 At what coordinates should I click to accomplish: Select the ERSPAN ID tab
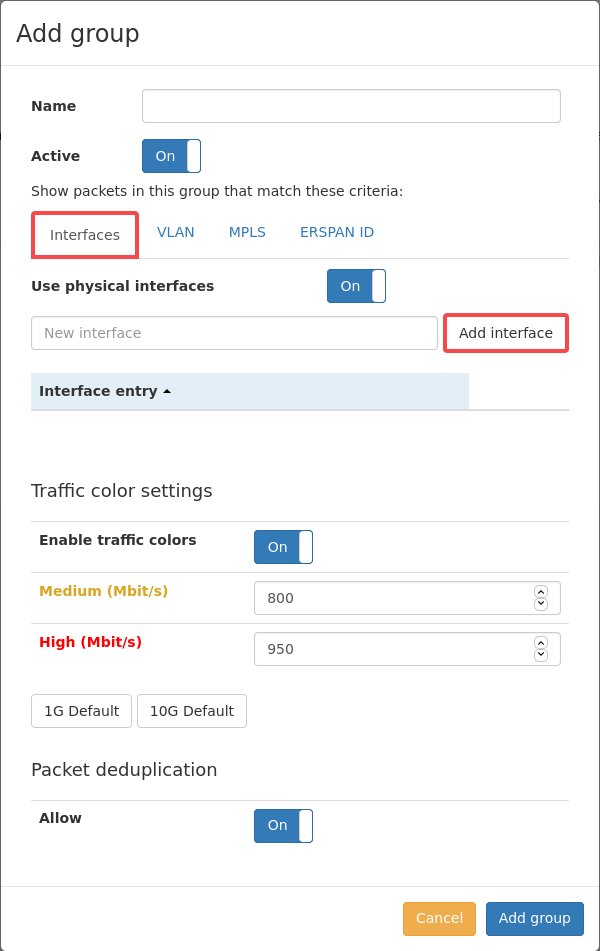coord(337,232)
